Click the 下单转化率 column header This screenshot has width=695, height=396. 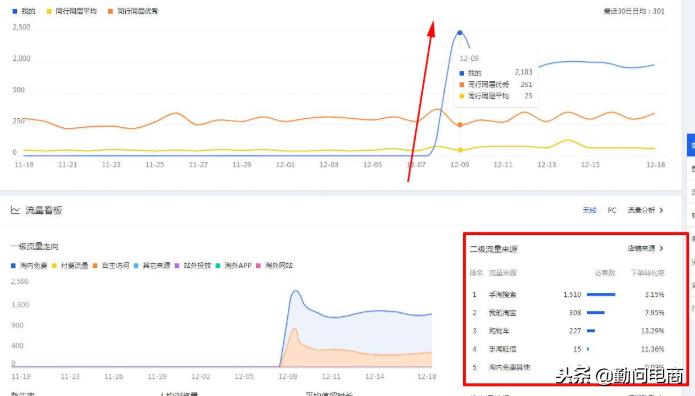[648, 273]
